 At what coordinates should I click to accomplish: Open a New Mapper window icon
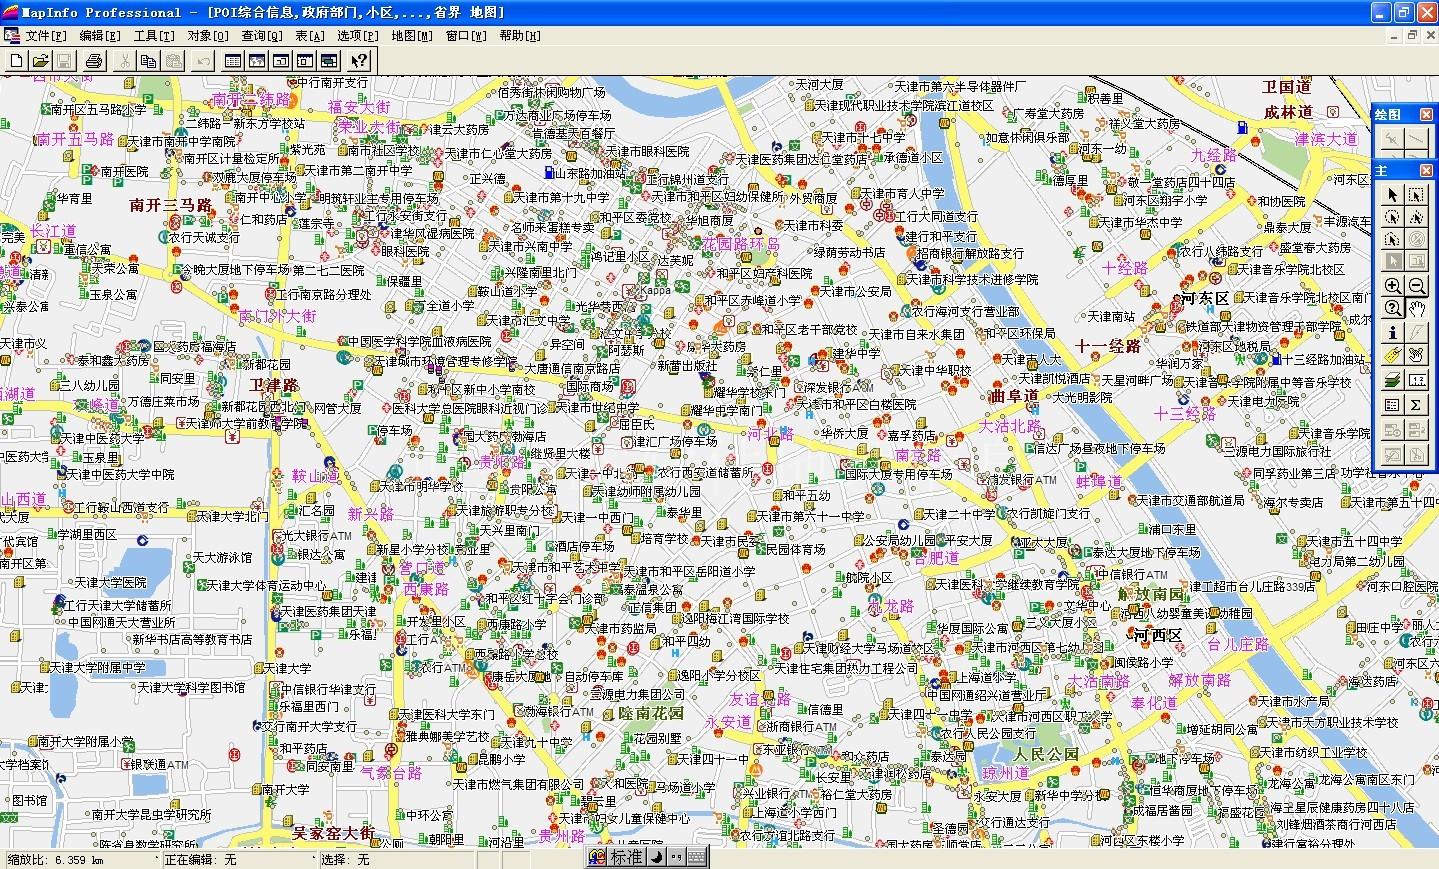coord(257,61)
